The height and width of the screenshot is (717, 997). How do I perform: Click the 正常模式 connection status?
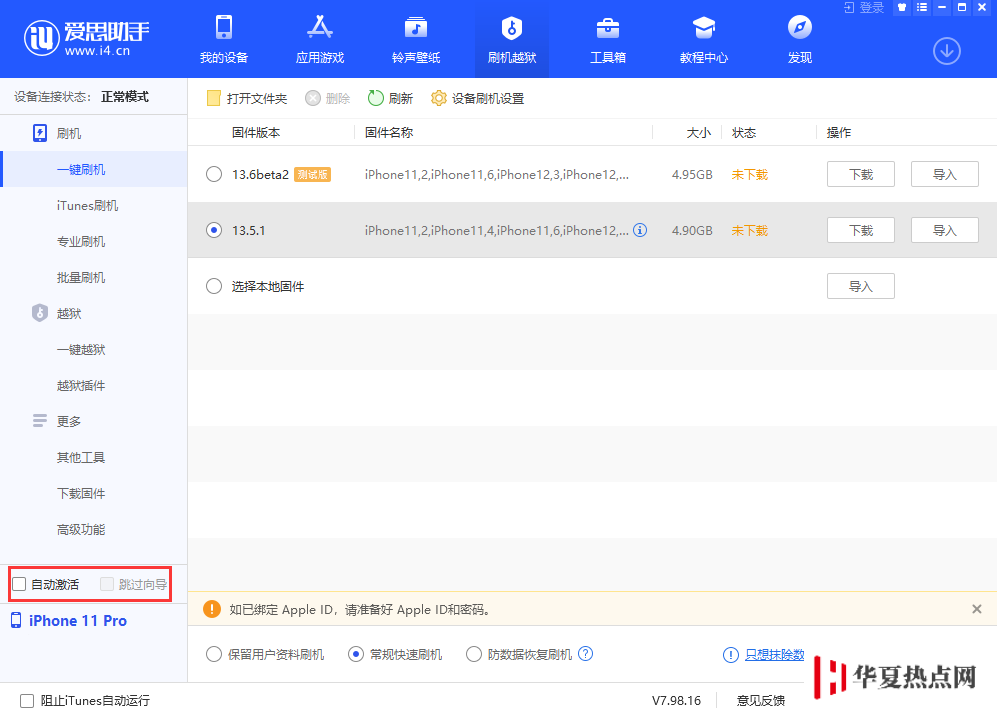pos(125,97)
